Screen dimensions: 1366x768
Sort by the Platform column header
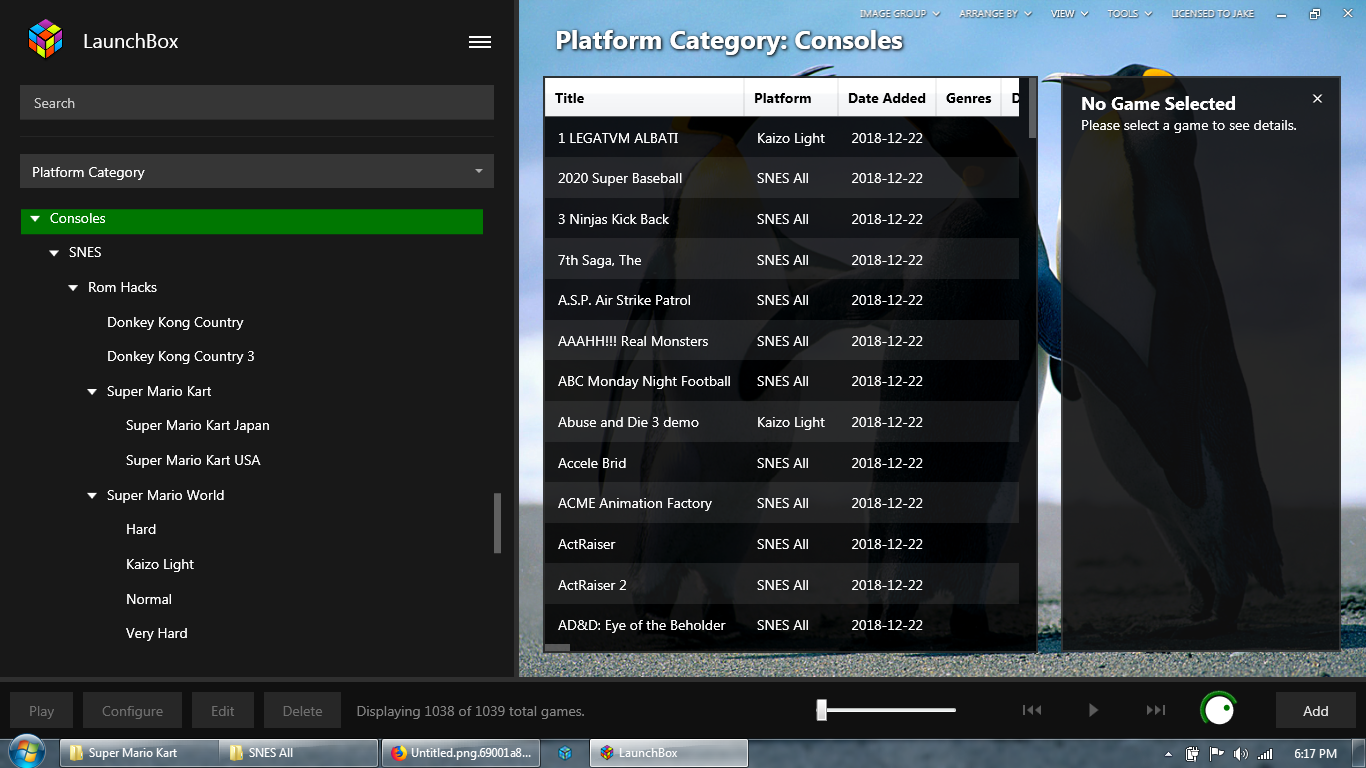(791, 98)
